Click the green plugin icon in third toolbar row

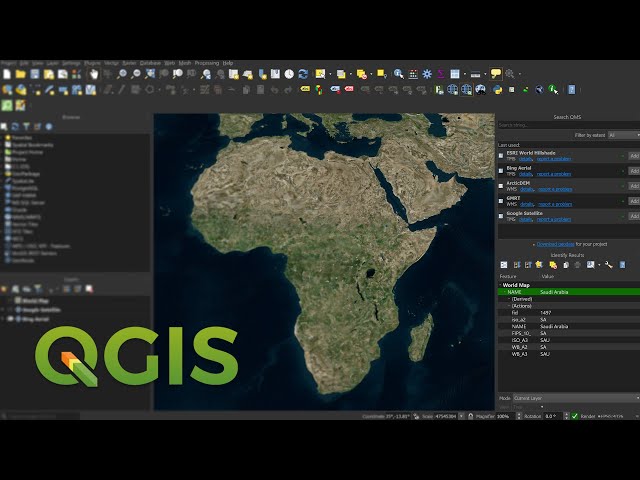pos(7,105)
